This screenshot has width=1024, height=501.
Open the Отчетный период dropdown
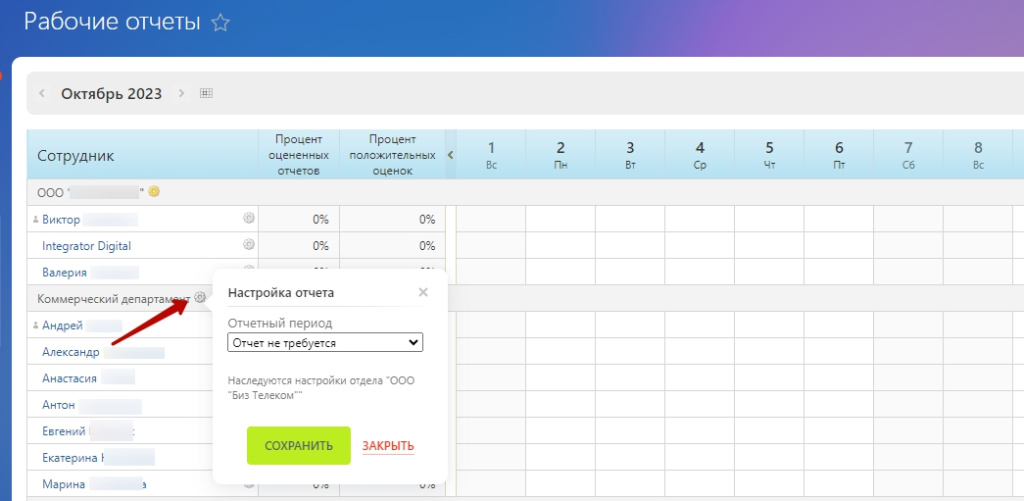[x=325, y=343]
